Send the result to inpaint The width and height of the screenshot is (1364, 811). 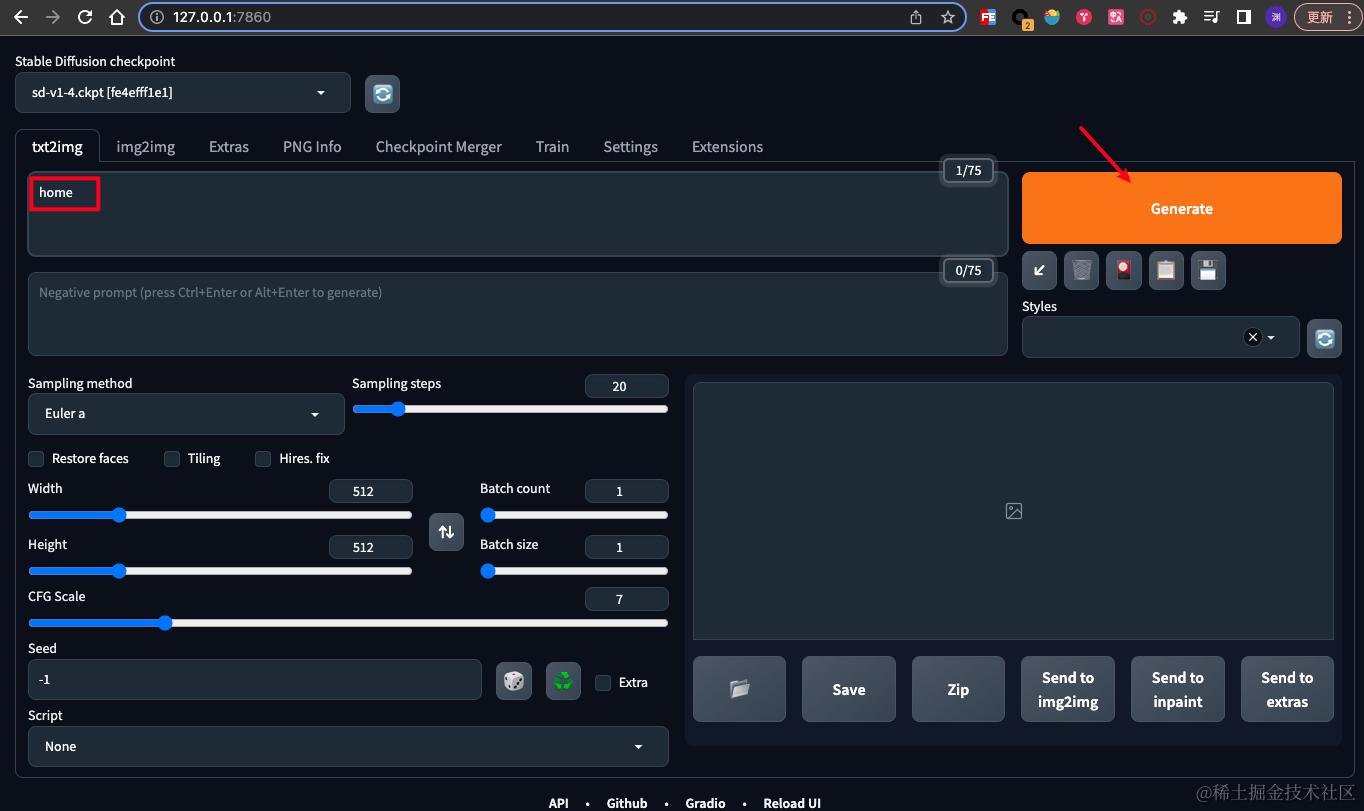(x=1178, y=689)
